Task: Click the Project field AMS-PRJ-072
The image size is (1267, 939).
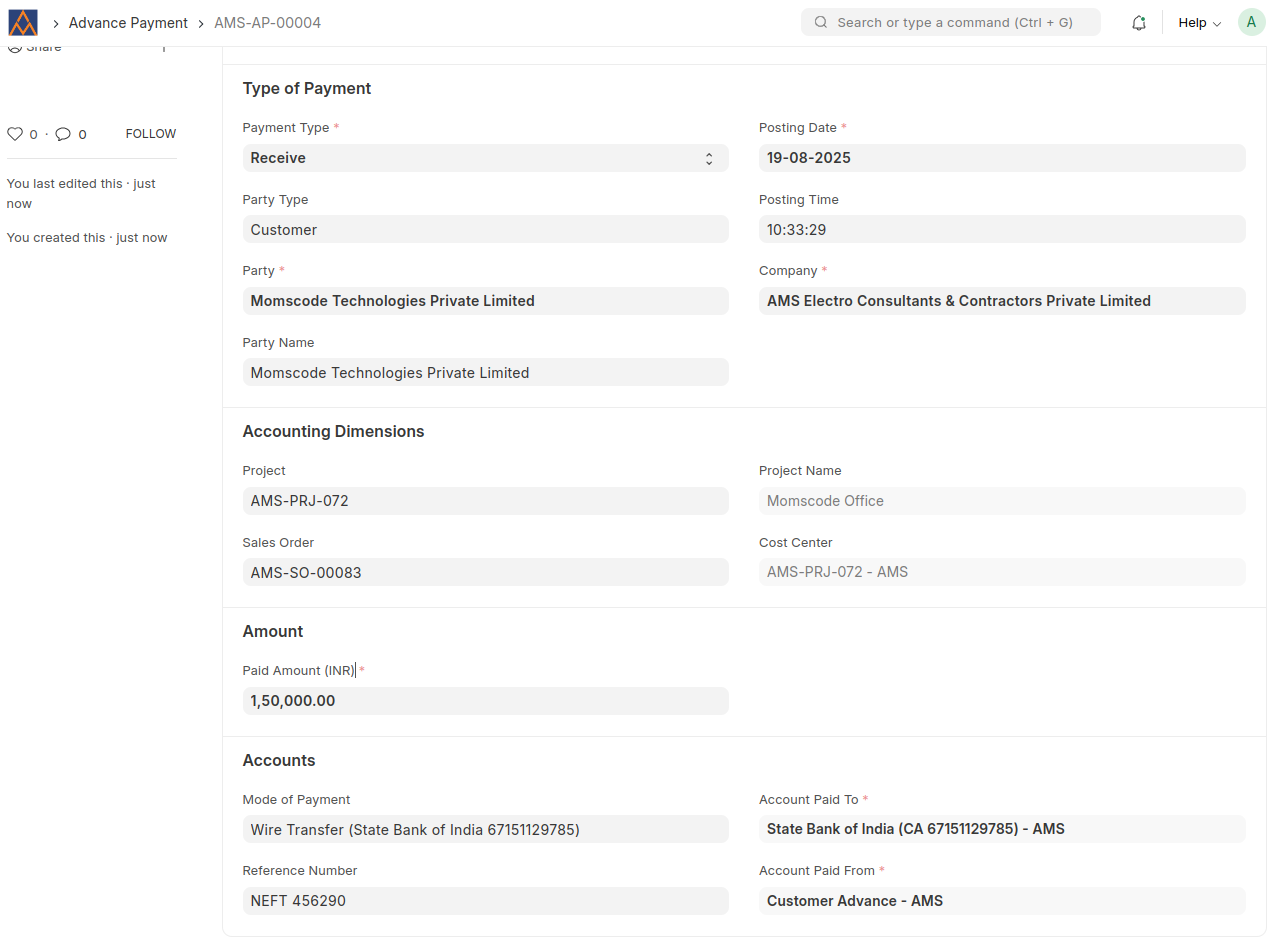Action: click(485, 501)
